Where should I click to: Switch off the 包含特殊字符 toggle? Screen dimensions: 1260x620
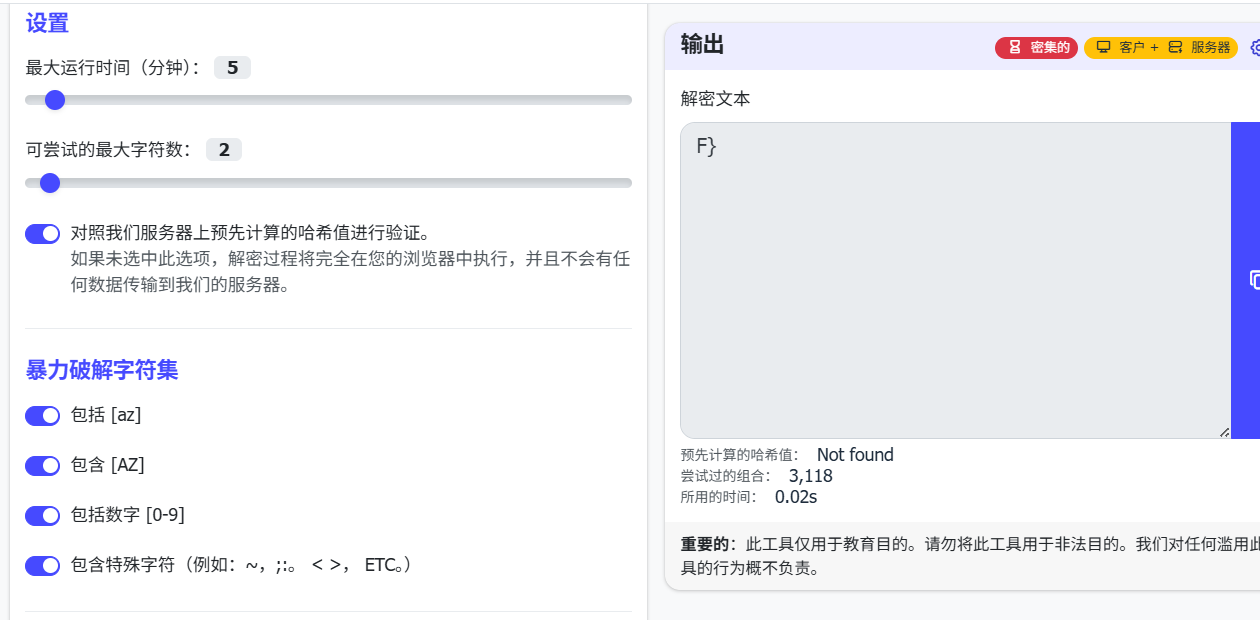(43, 566)
